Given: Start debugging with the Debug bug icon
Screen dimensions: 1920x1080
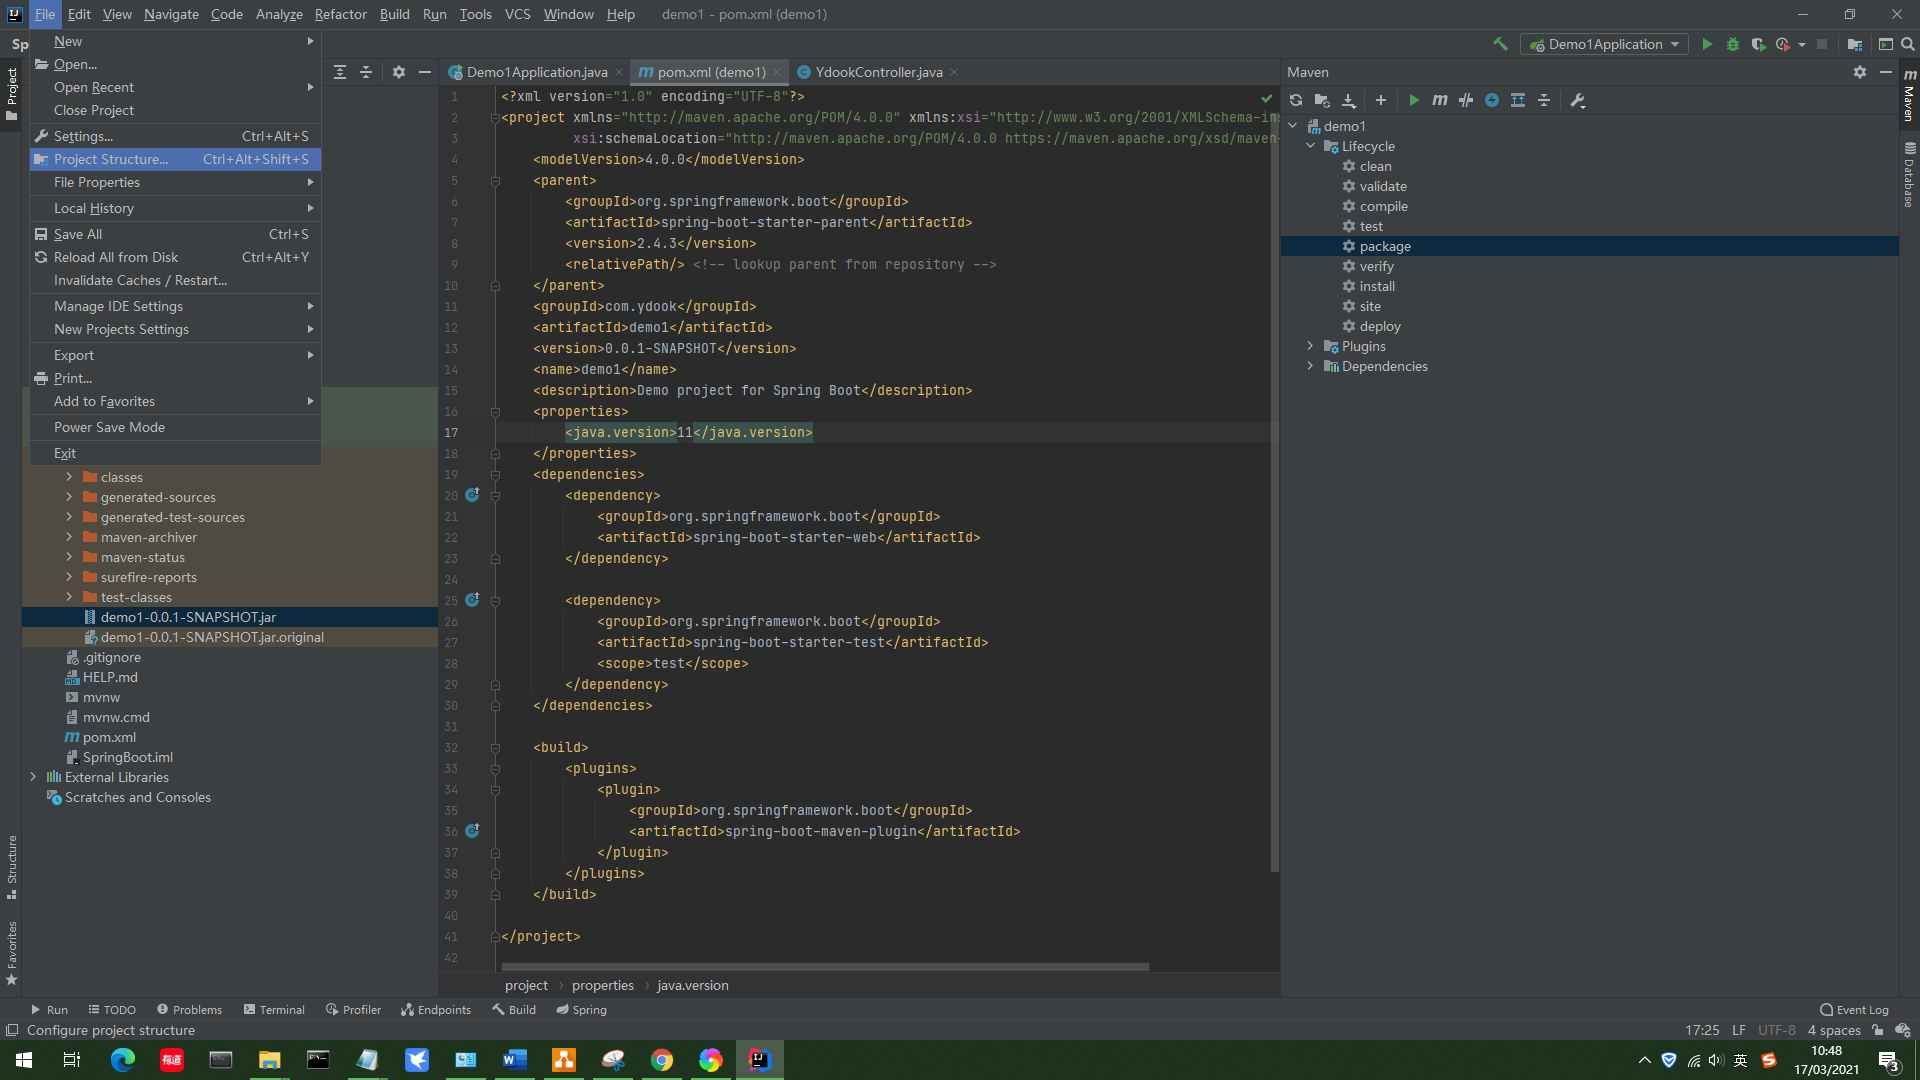Looking at the screenshot, I should pos(1732,44).
